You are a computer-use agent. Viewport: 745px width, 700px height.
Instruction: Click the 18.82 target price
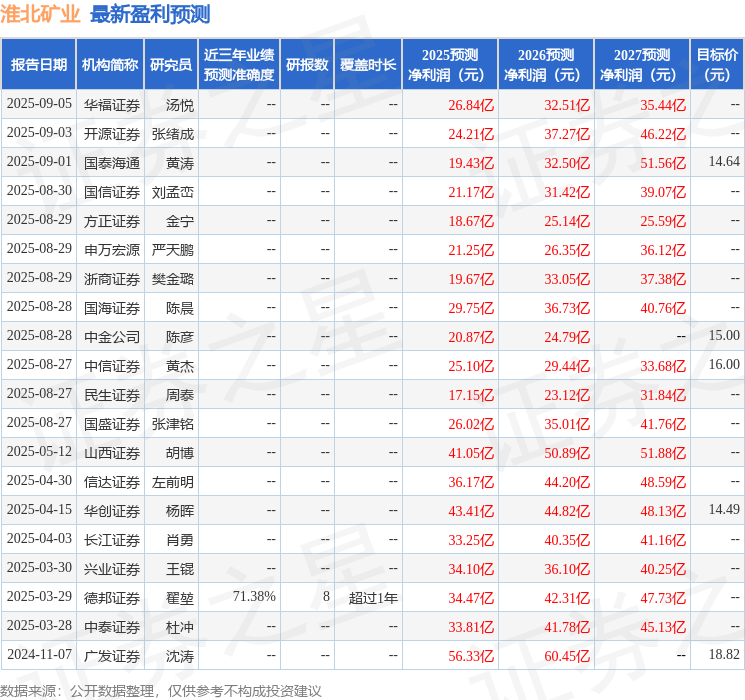pos(724,654)
